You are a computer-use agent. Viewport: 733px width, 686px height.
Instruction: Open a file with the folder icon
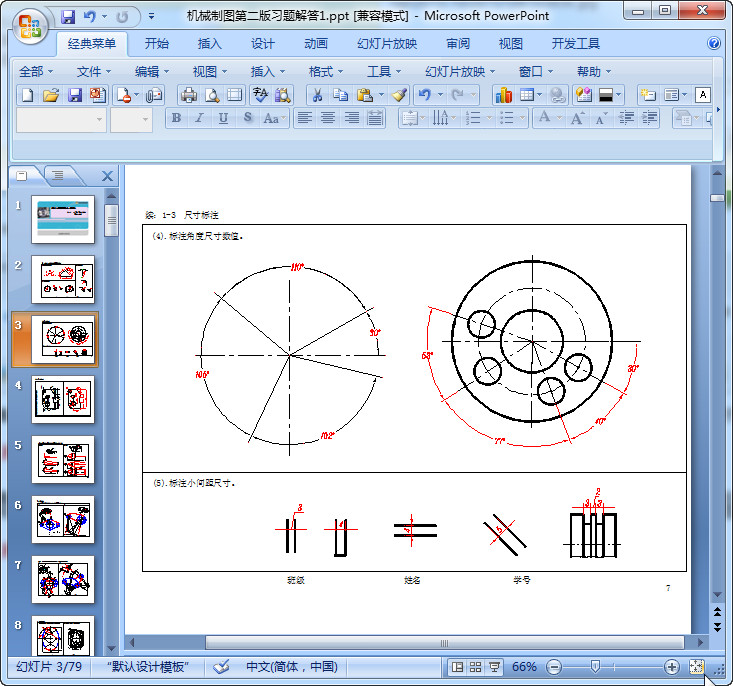tap(51, 95)
